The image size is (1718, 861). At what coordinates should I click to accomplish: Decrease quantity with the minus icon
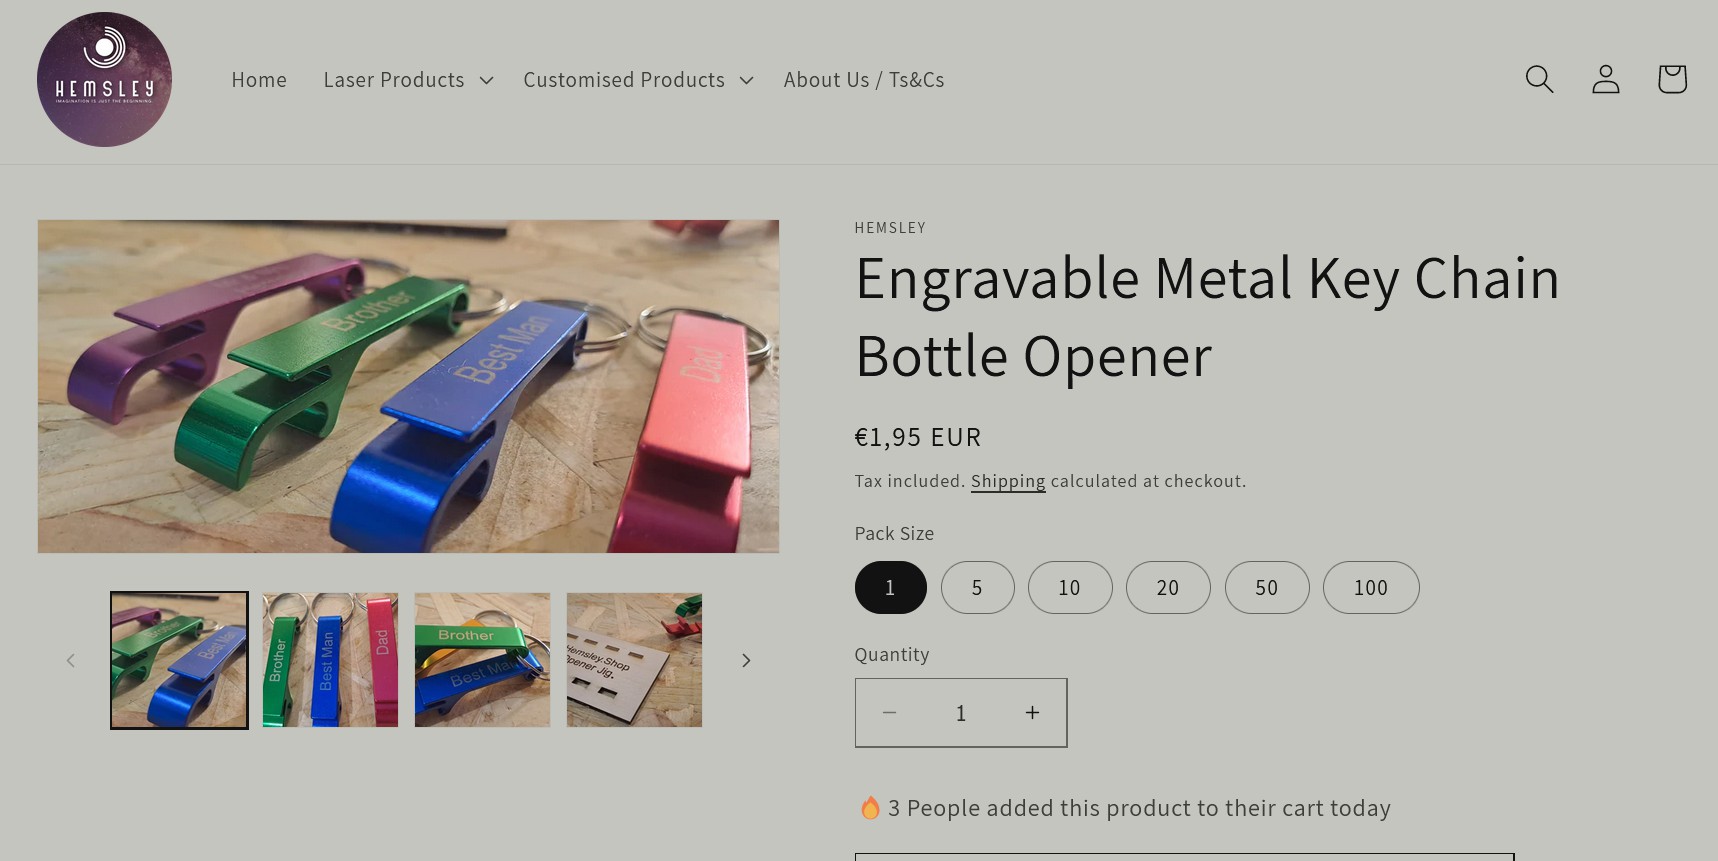(x=889, y=712)
